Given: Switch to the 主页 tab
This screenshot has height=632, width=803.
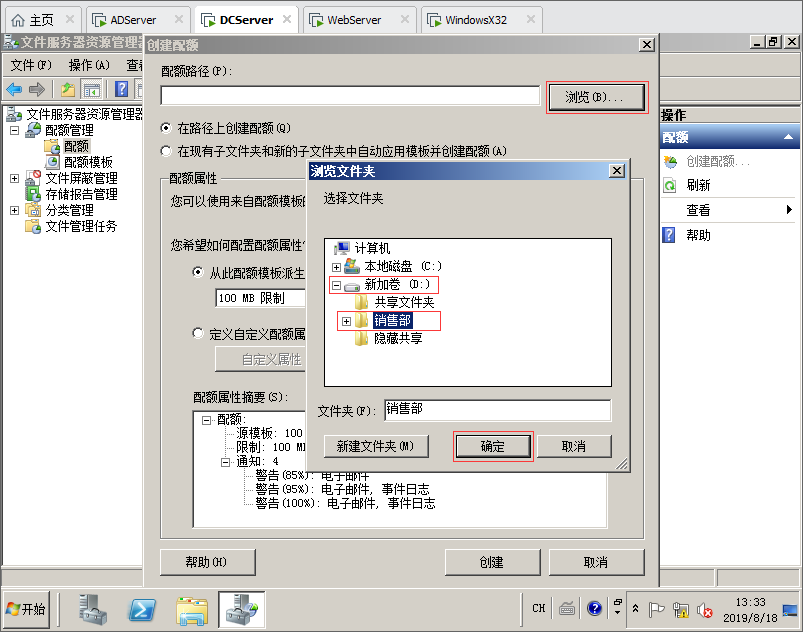Looking at the screenshot, I should point(41,20).
